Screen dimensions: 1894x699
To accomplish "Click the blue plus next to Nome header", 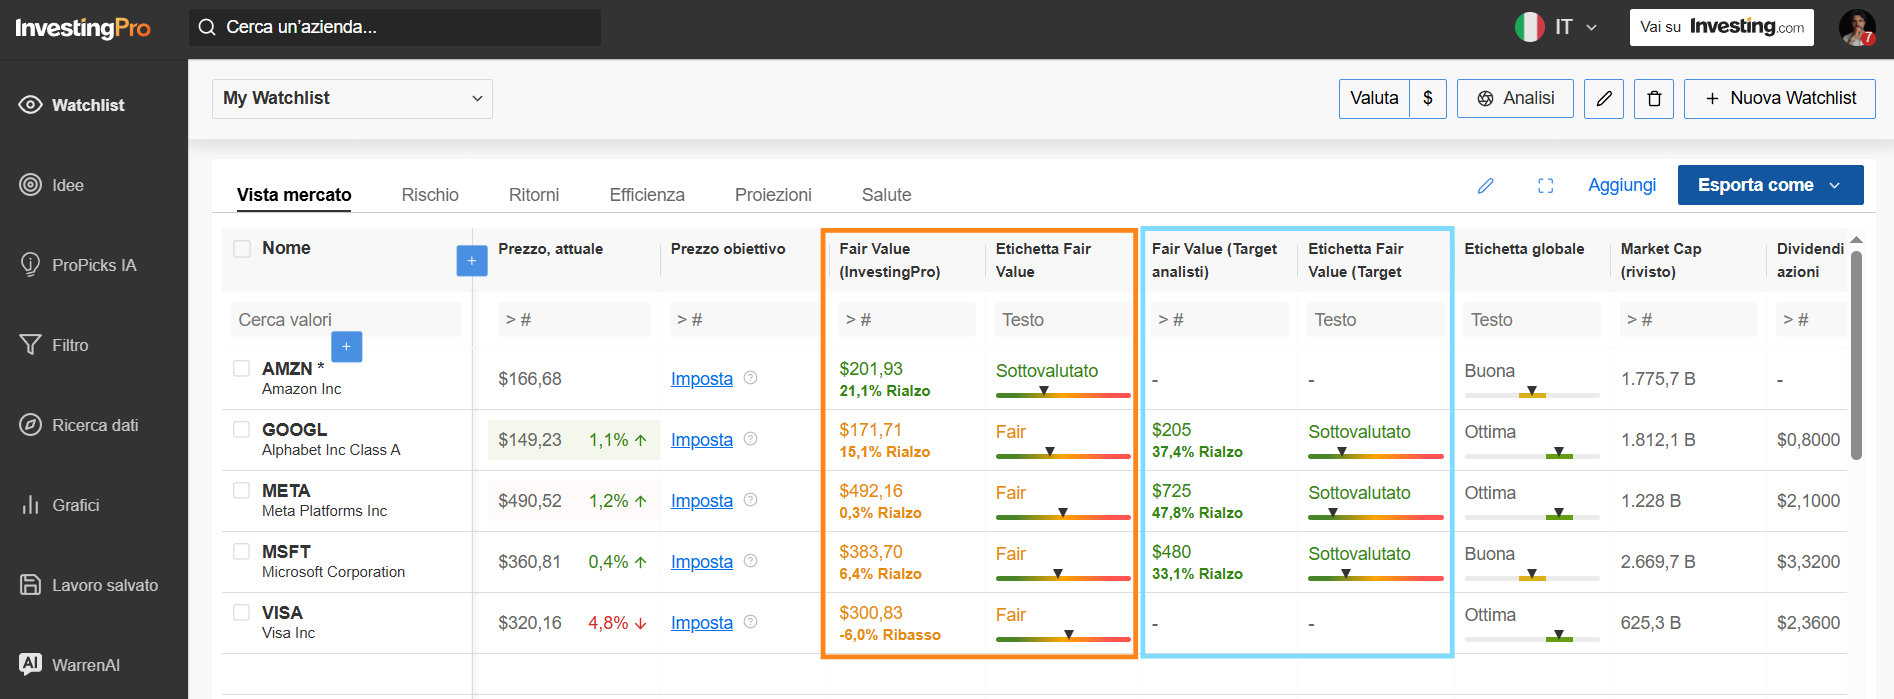I will tap(472, 261).
